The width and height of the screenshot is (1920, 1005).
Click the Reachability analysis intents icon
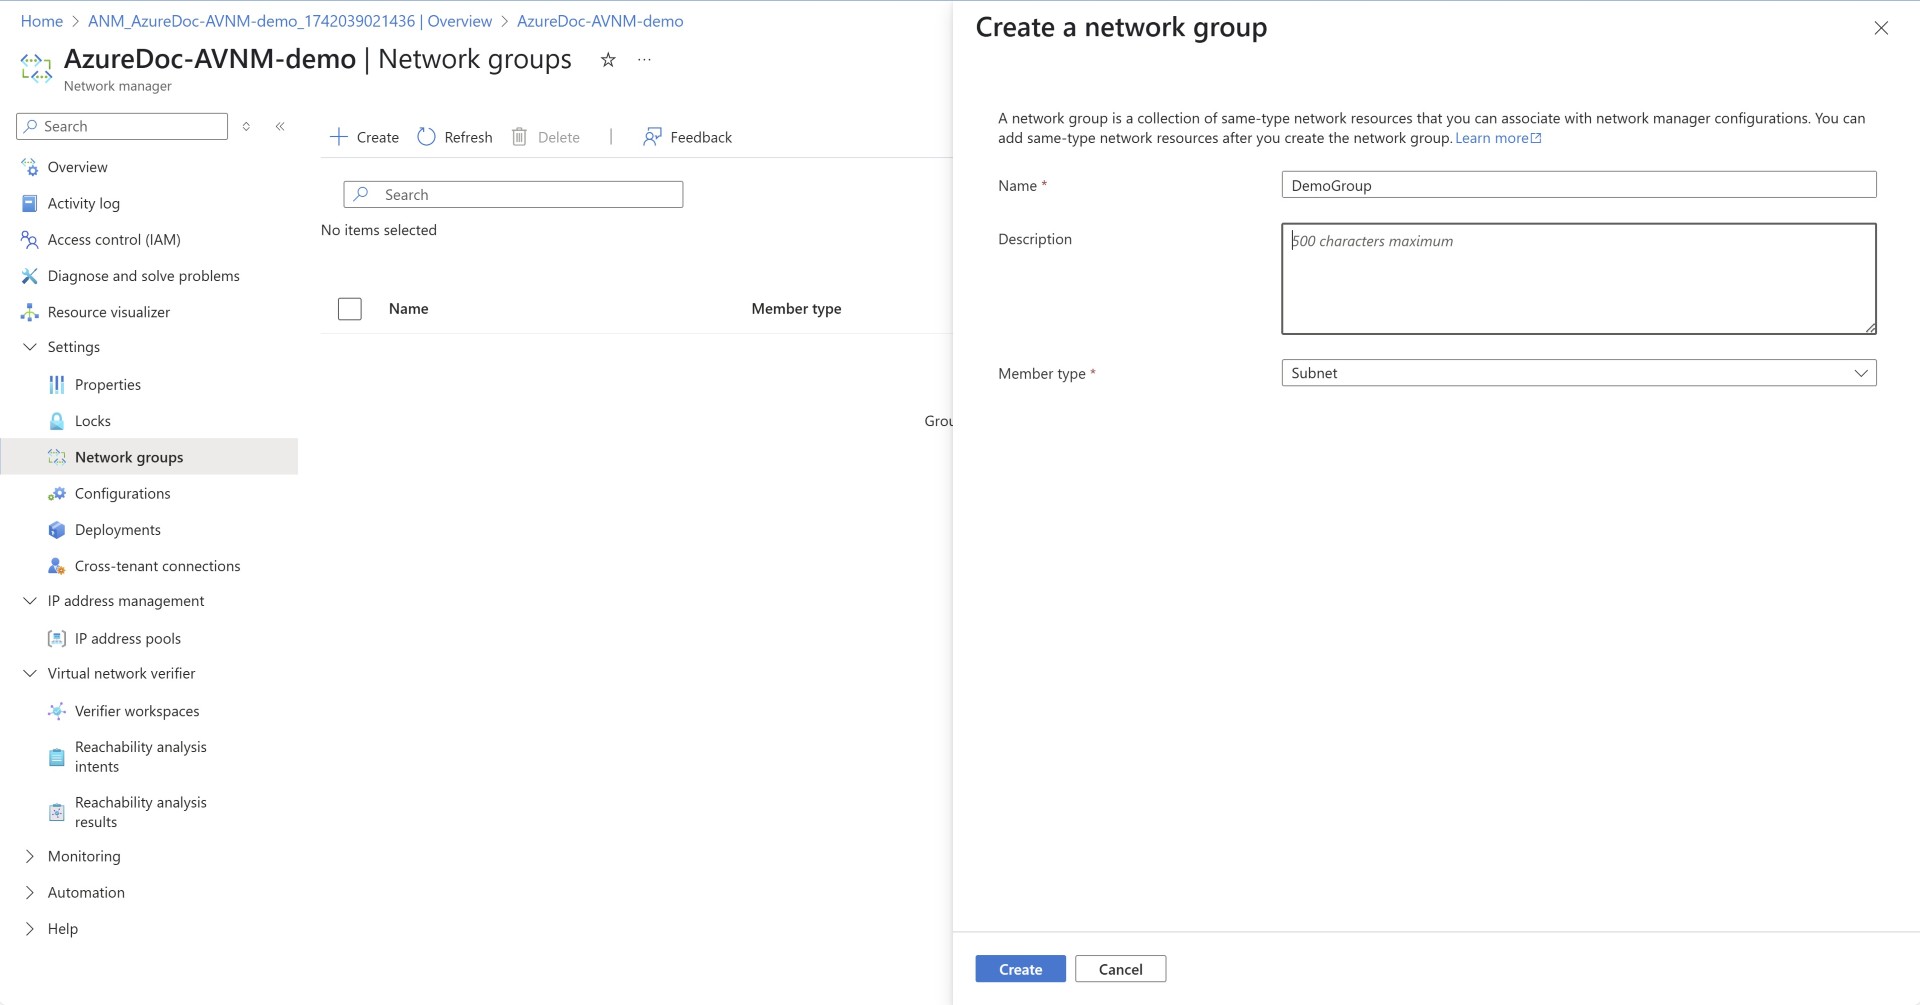tap(57, 757)
